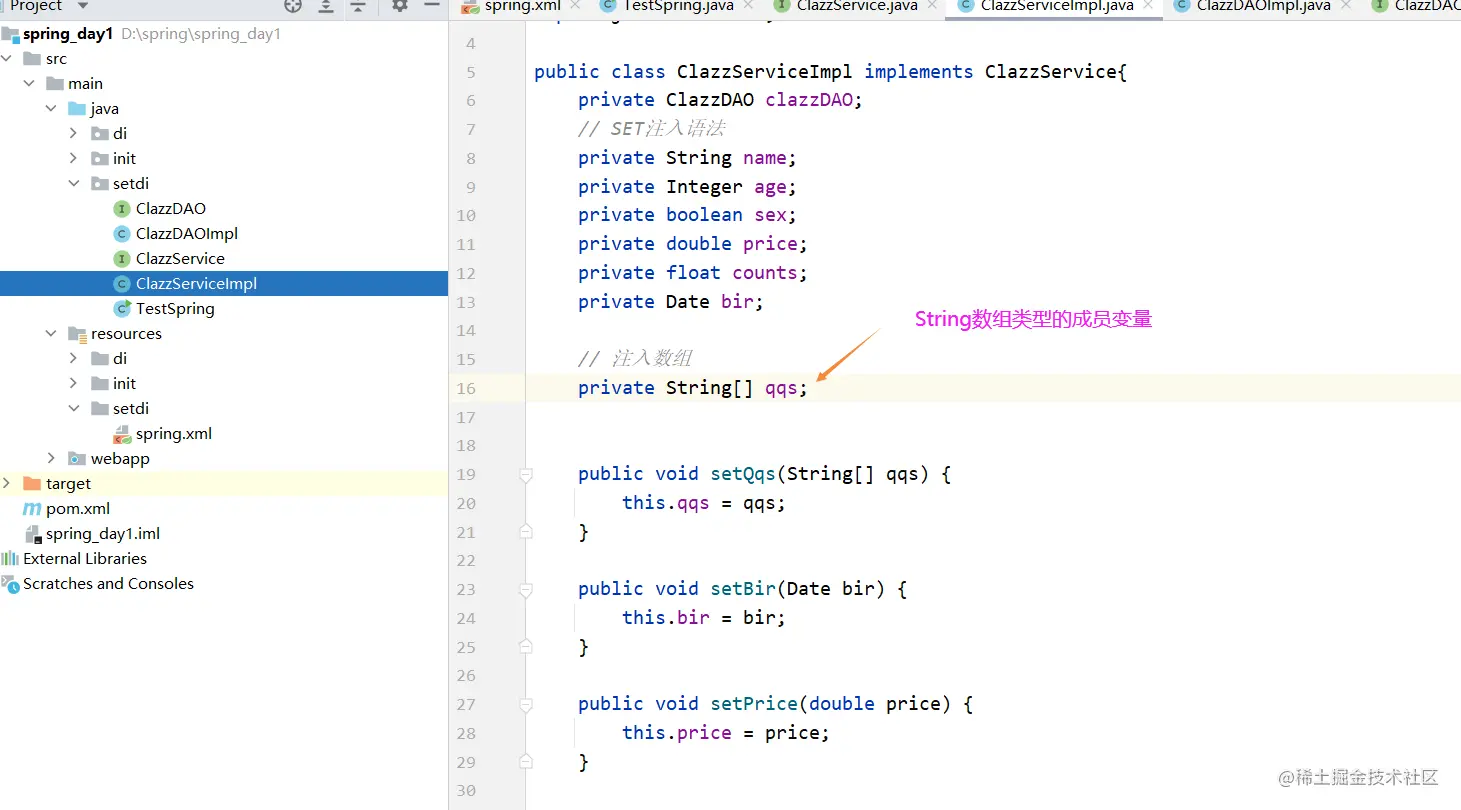Image resolution: width=1461 pixels, height=810 pixels.
Task: Click the Collapse All icon in Project panel
Action: [x=358, y=6]
